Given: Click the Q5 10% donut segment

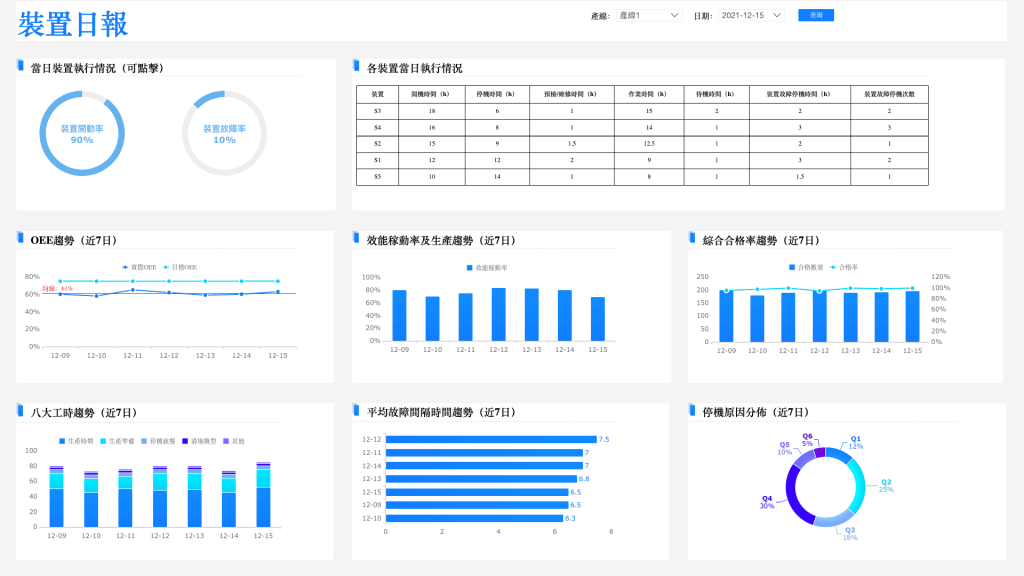Looking at the screenshot, I should point(803,459).
